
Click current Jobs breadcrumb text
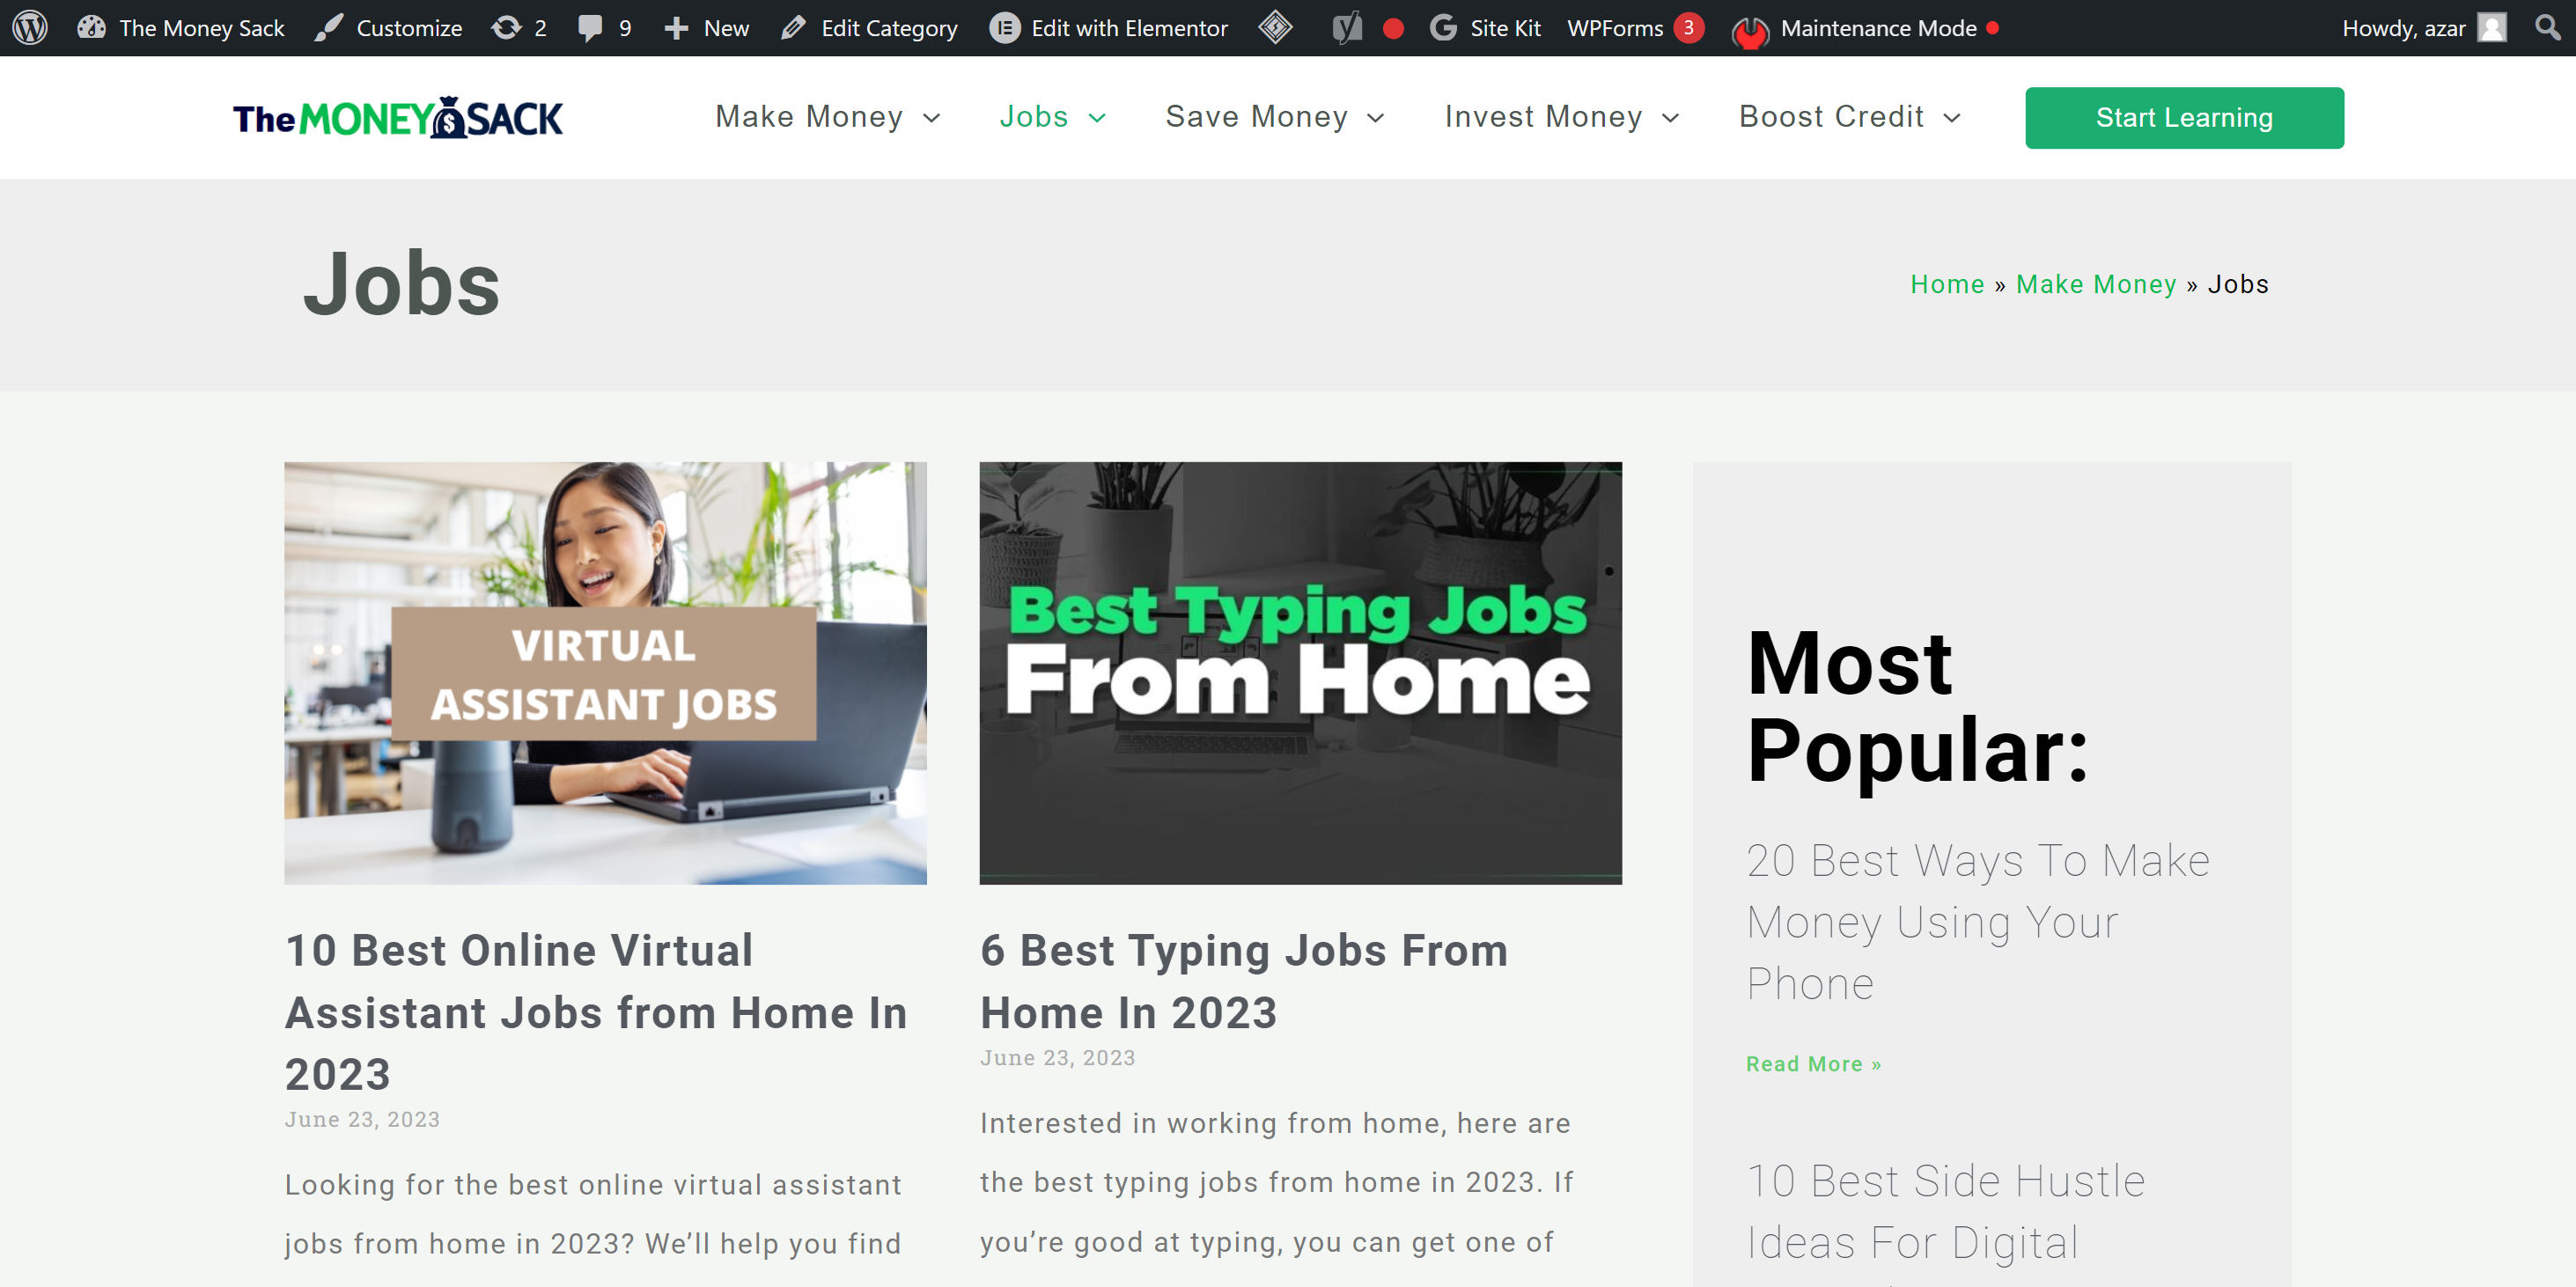(2238, 284)
